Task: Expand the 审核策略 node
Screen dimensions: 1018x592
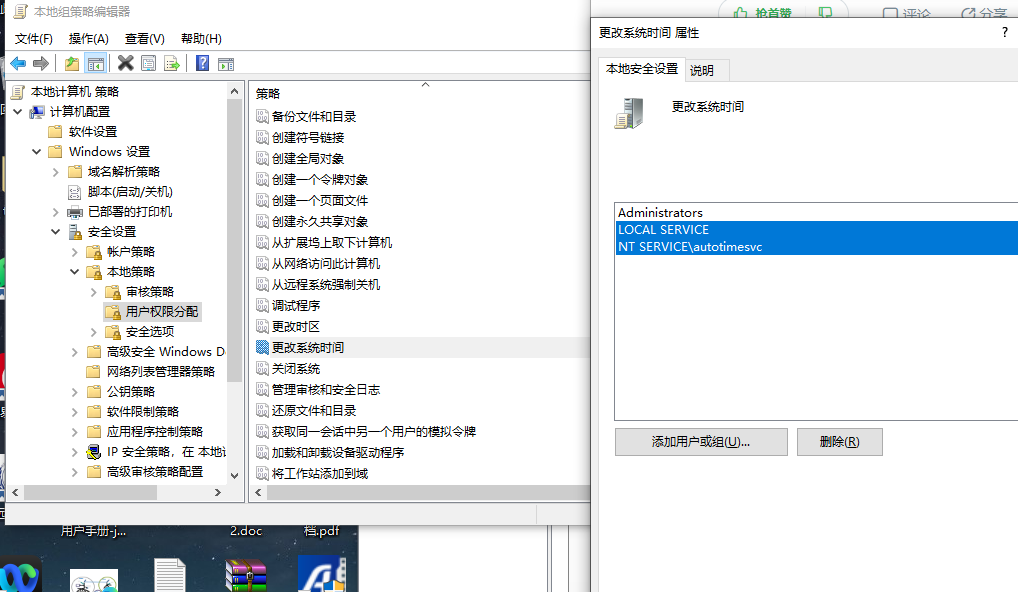Action: pyautogui.click(x=93, y=292)
